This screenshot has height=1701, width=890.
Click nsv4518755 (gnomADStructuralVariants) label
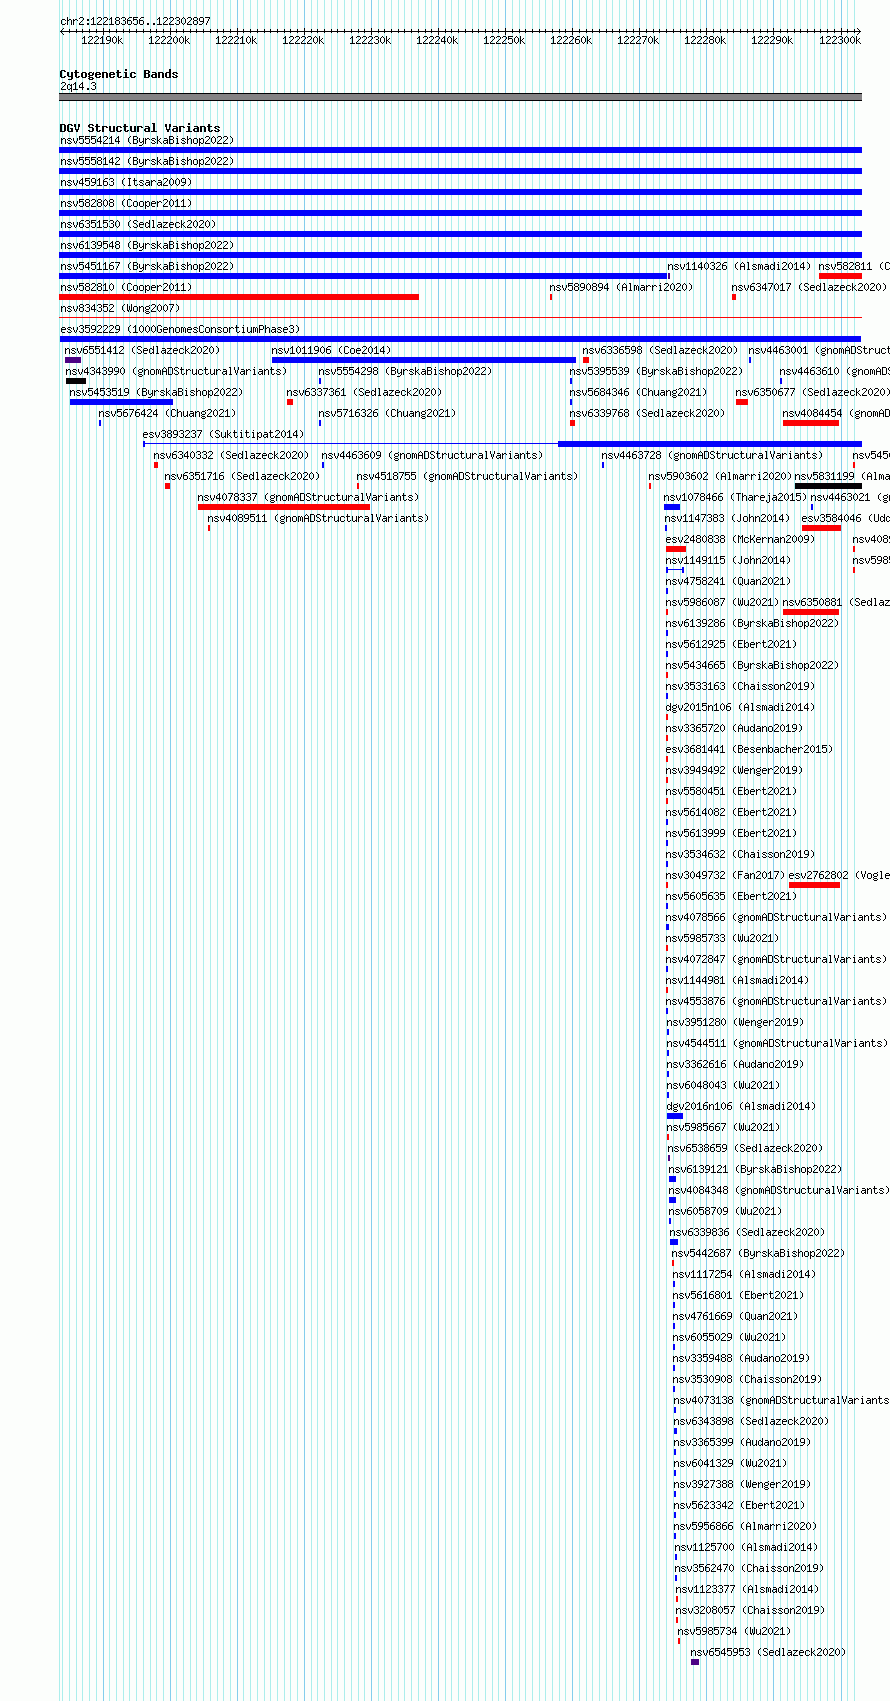(468, 477)
